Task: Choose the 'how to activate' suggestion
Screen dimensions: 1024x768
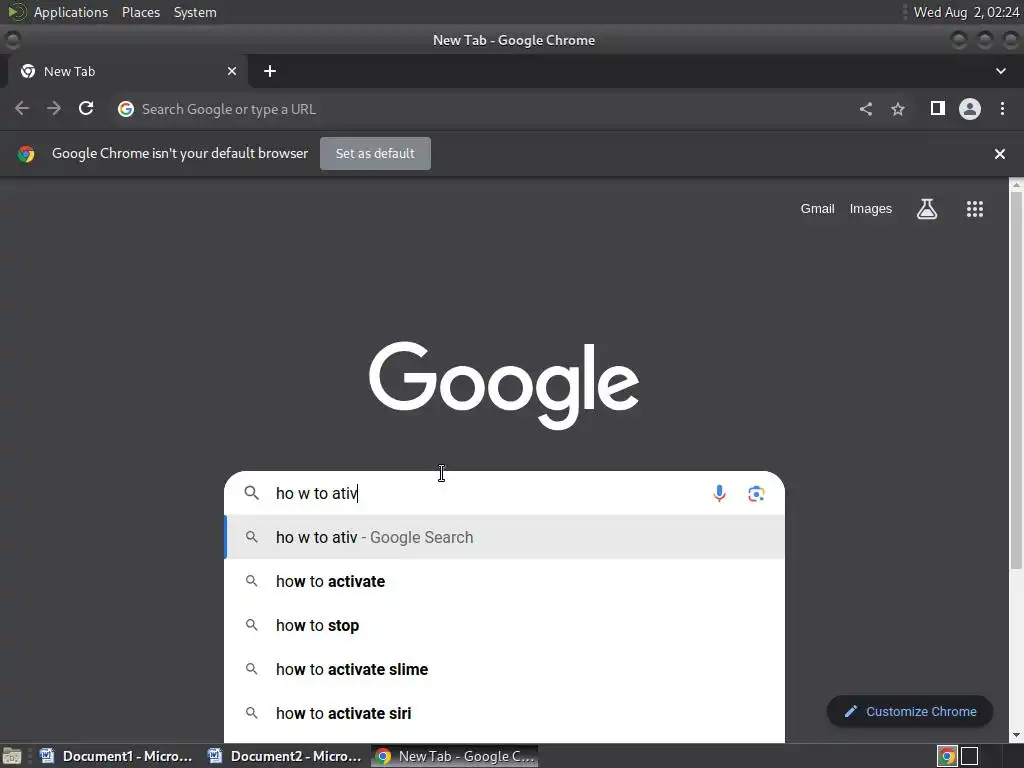Action: pyautogui.click(x=504, y=581)
